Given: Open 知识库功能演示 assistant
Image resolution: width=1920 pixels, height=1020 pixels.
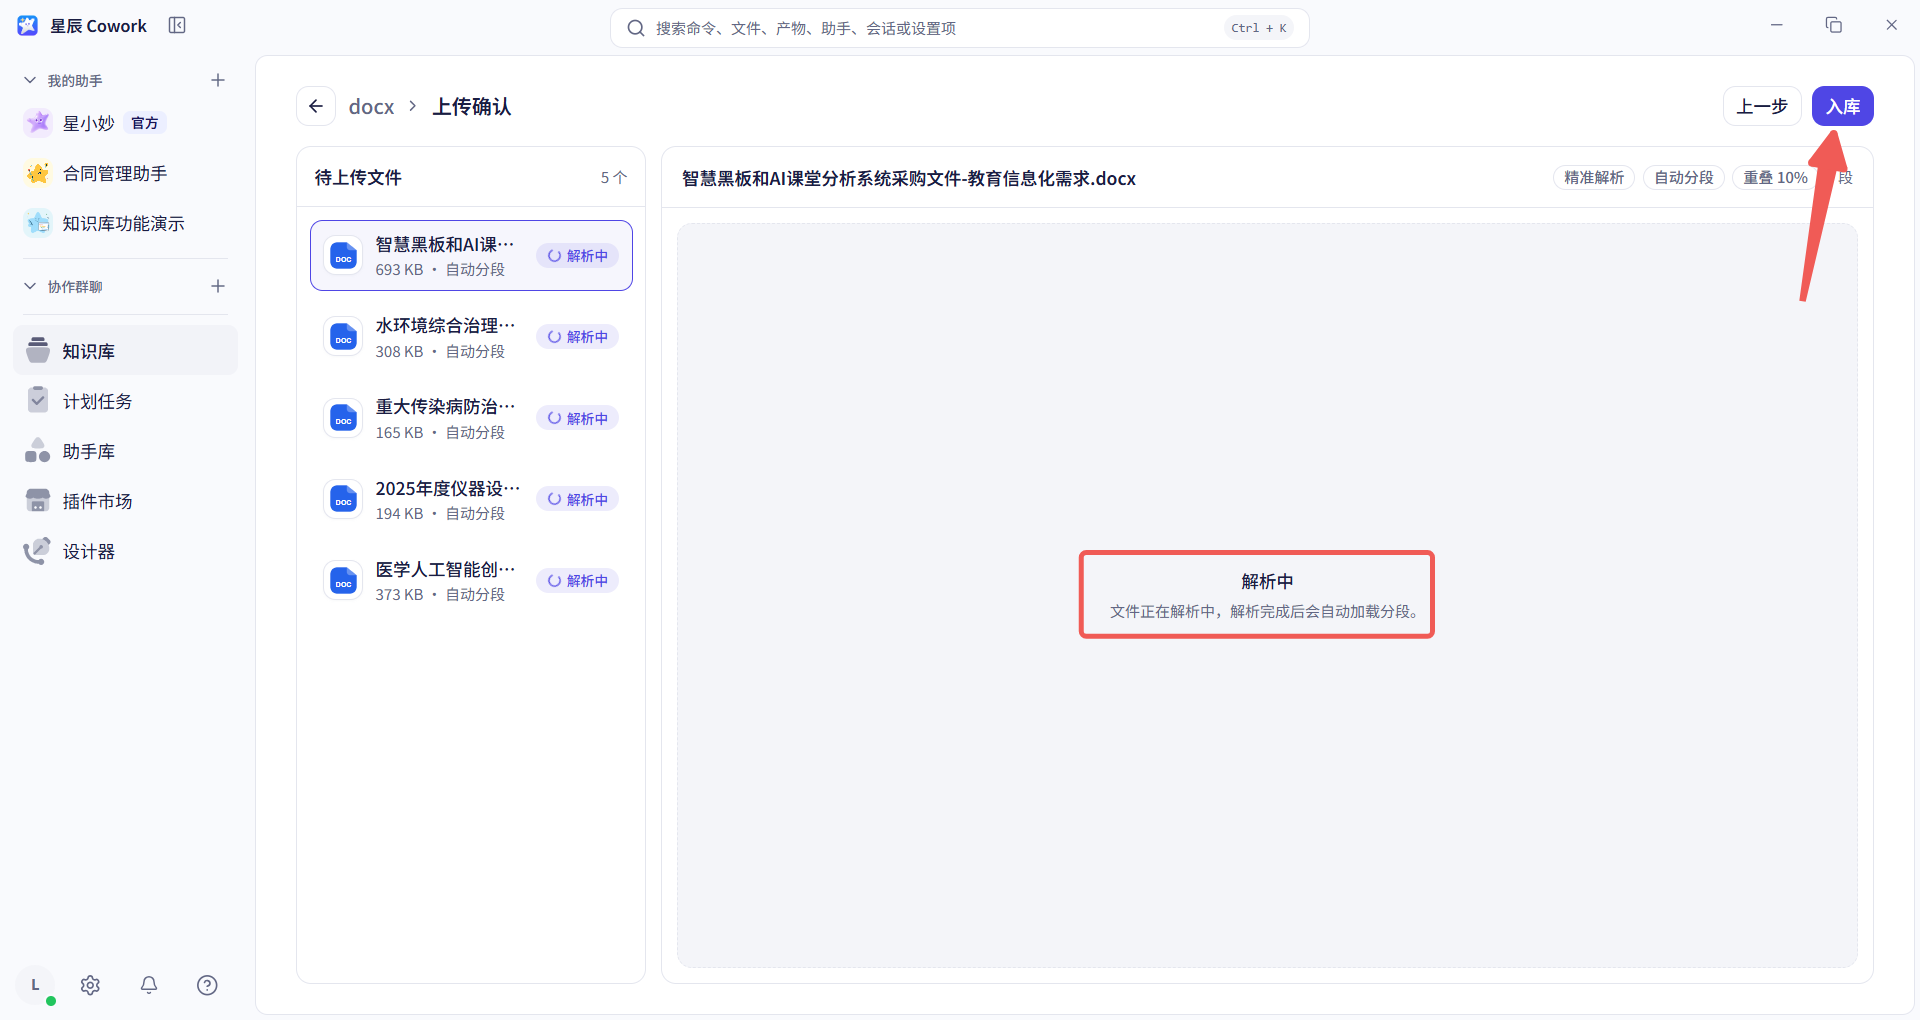Looking at the screenshot, I should click(126, 223).
